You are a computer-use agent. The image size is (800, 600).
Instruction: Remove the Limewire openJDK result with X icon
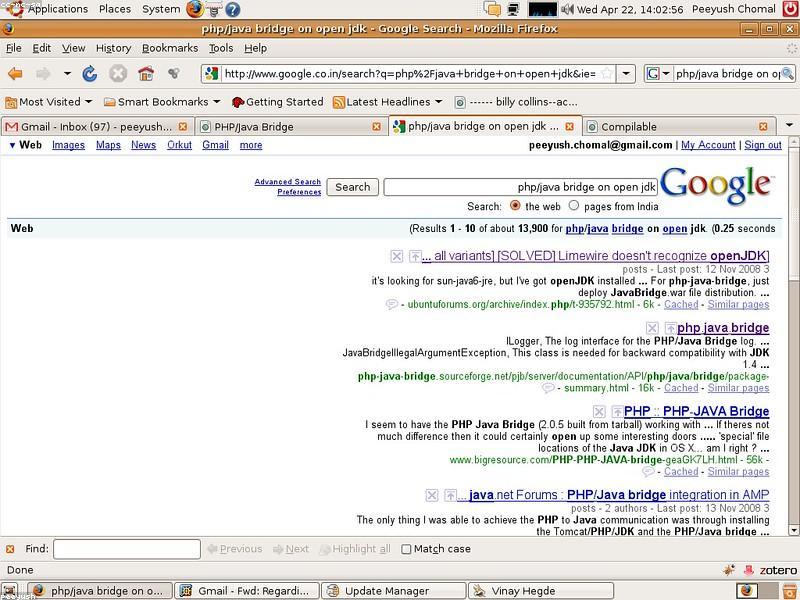[396, 256]
